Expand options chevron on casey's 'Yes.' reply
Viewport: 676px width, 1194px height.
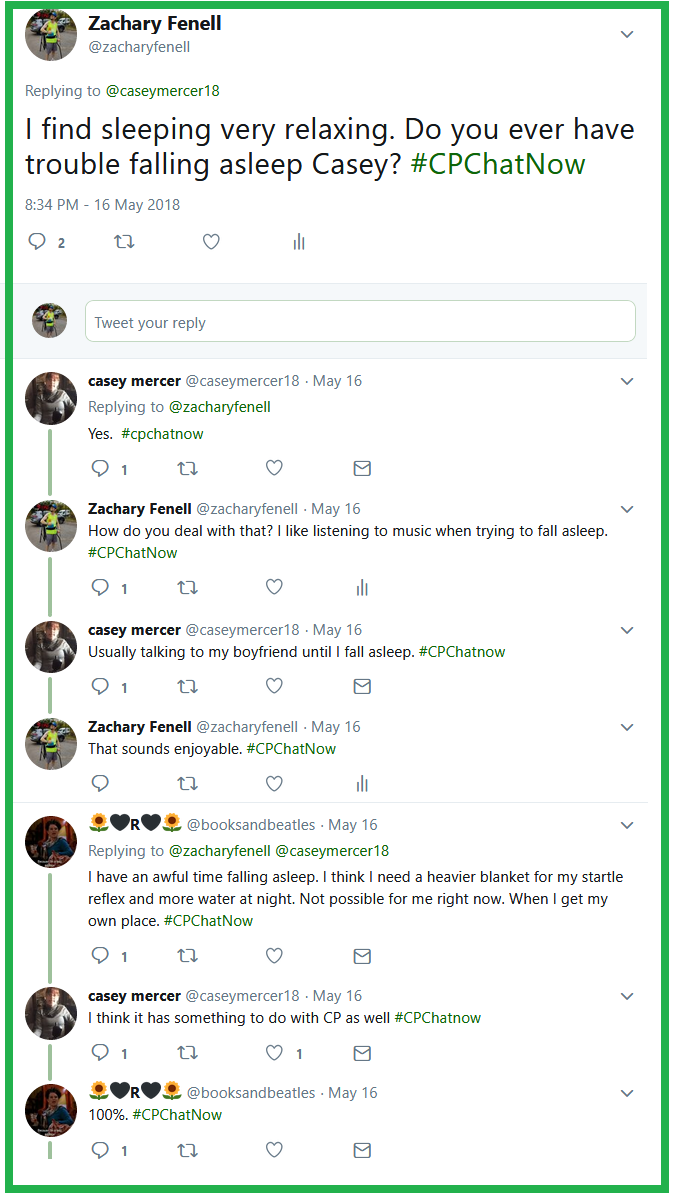(627, 381)
